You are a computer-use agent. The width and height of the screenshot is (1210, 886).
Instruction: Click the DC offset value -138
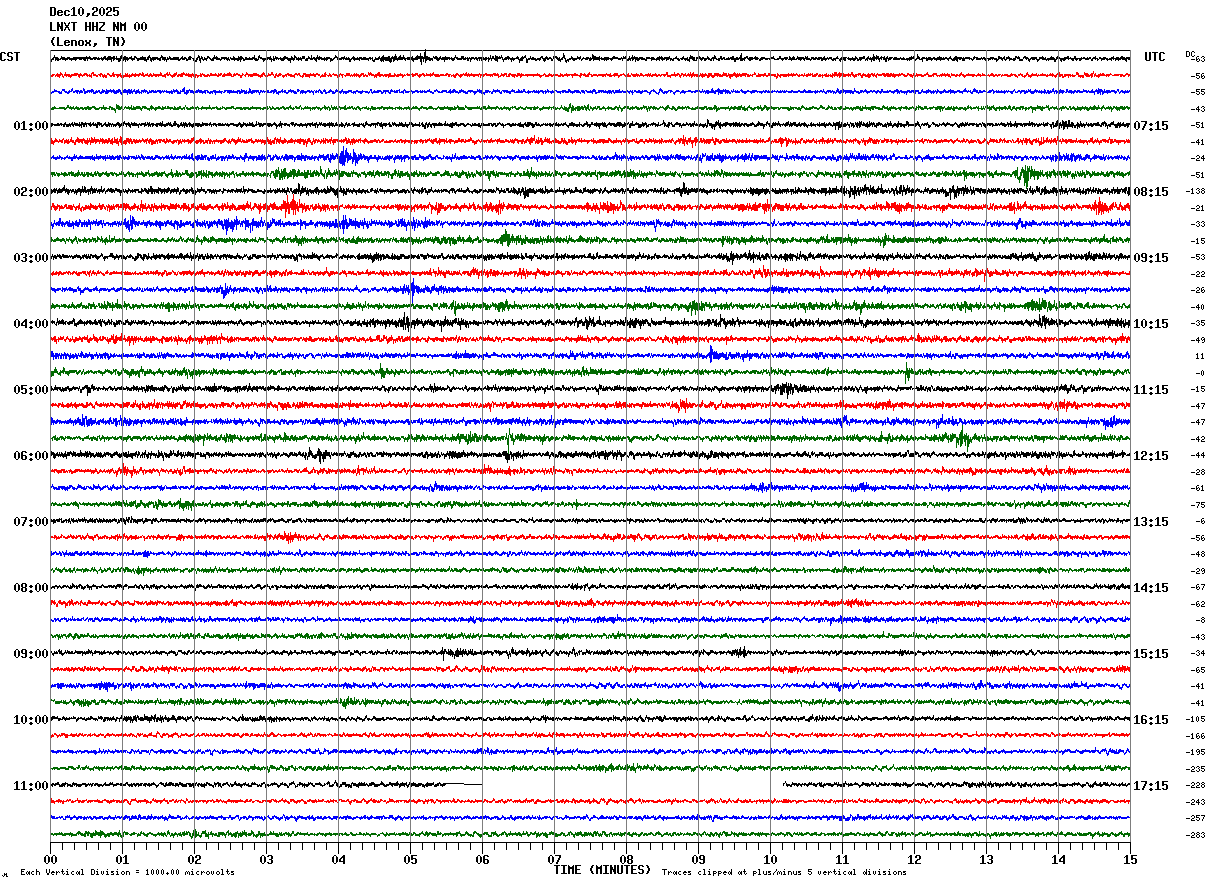(x=1196, y=191)
